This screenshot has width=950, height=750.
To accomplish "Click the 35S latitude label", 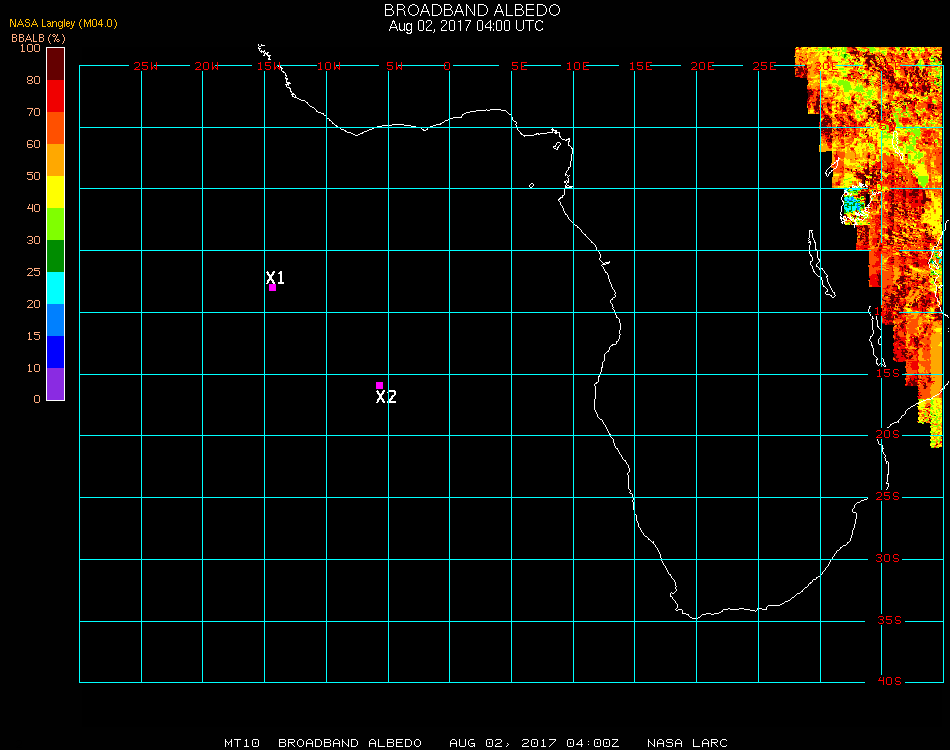I will (x=889, y=620).
